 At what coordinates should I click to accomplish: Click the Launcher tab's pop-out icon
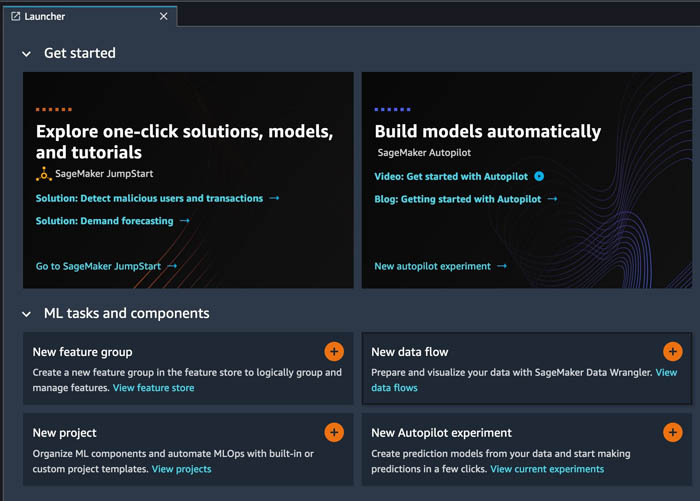(16, 17)
